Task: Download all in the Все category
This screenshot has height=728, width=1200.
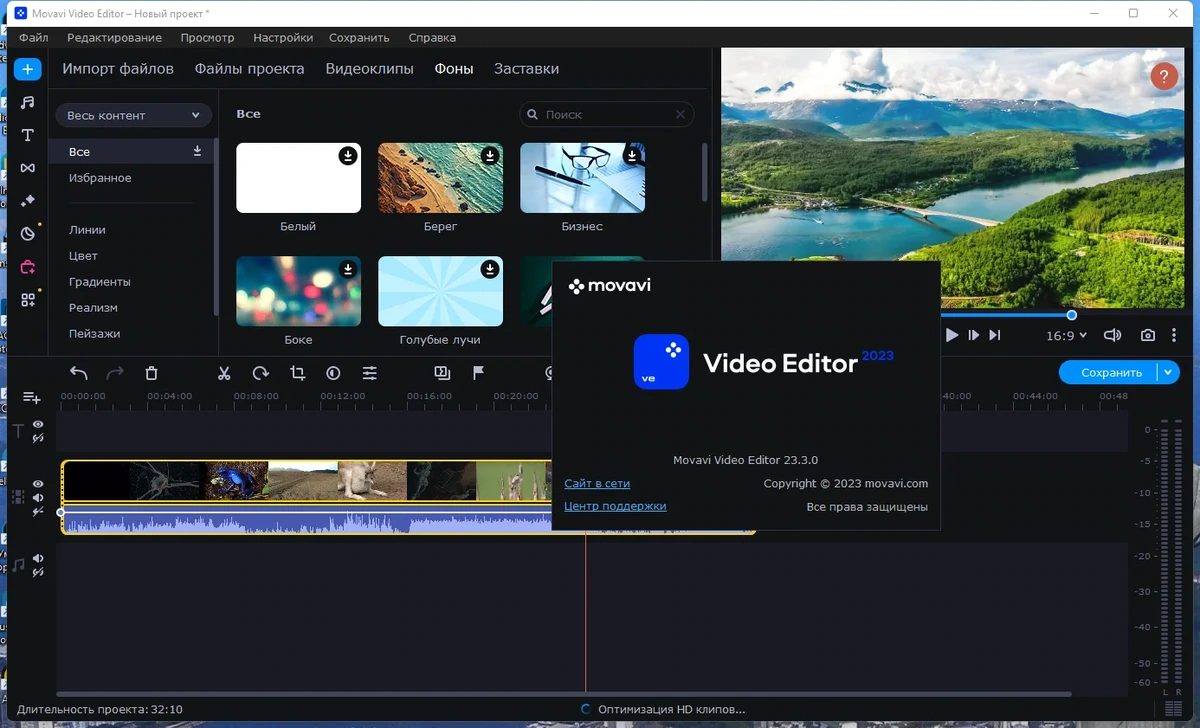Action: click(x=197, y=151)
